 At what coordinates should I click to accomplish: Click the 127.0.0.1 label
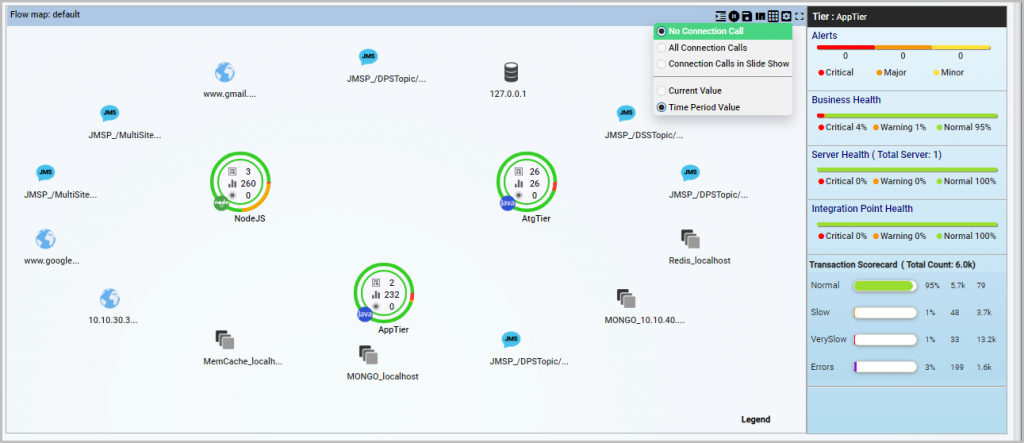[x=508, y=93]
